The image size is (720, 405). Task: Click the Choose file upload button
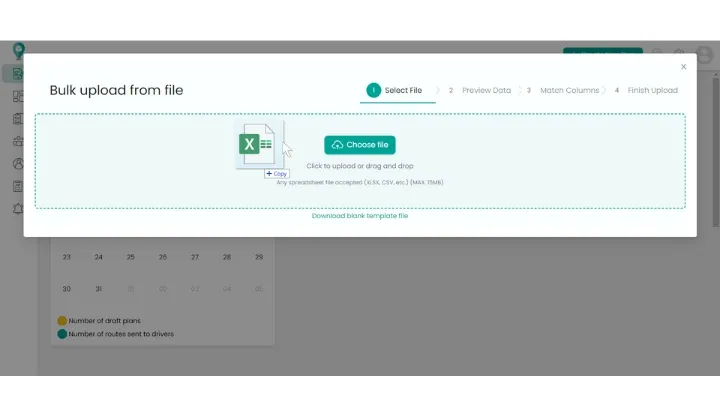[359, 145]
